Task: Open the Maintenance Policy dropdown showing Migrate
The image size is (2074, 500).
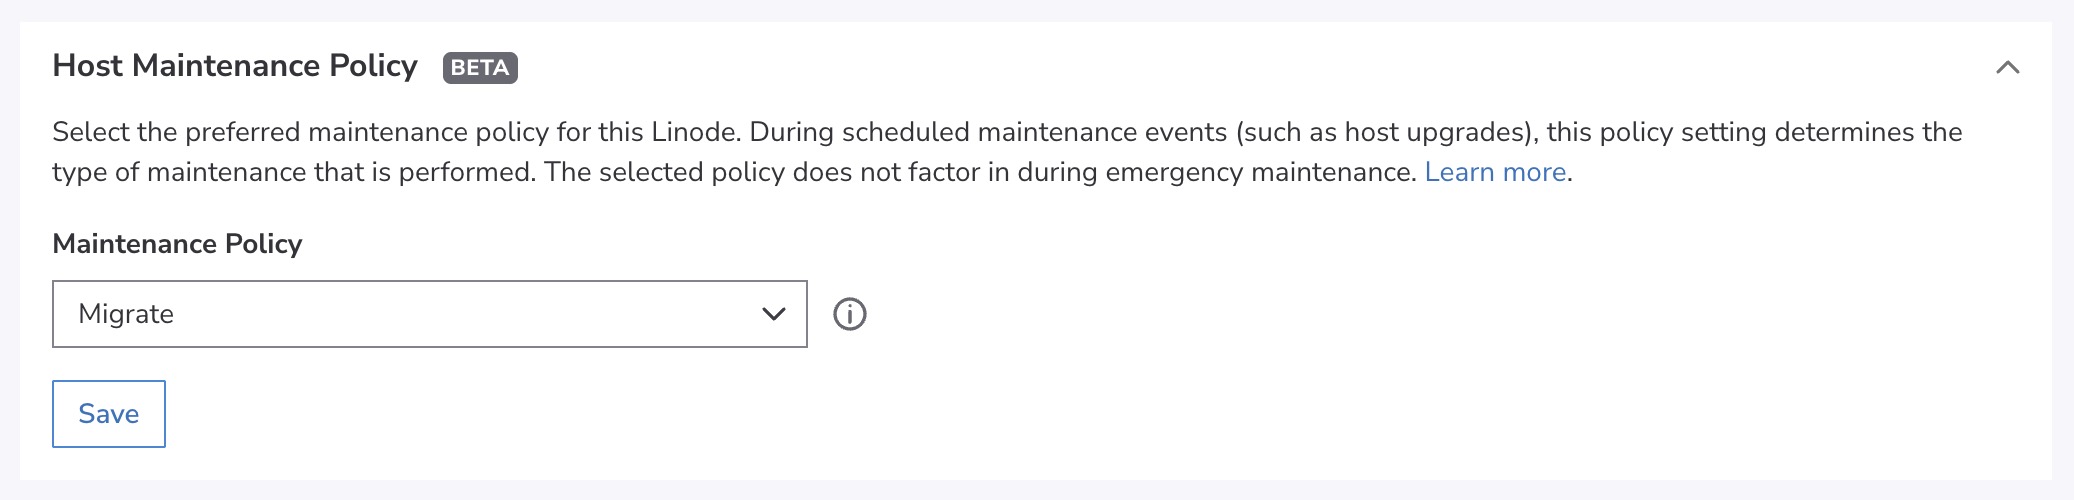Action: pyautogui.click(x=429, y=314)
